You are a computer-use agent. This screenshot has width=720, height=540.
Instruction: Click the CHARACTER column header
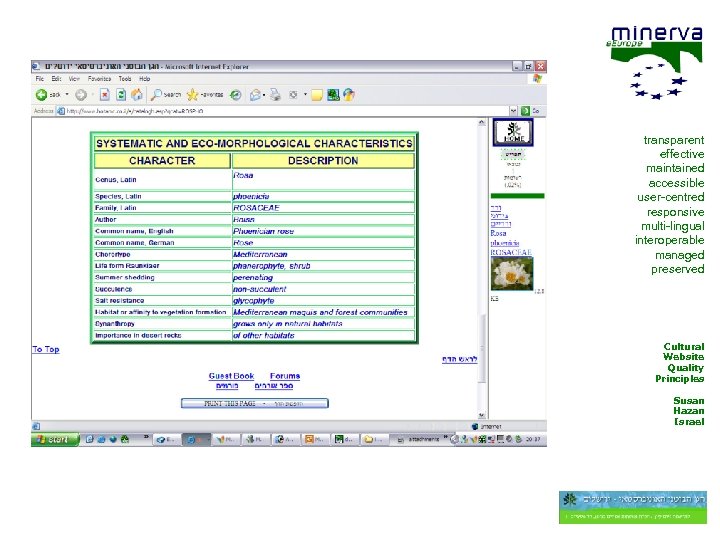tap(162, 161)
